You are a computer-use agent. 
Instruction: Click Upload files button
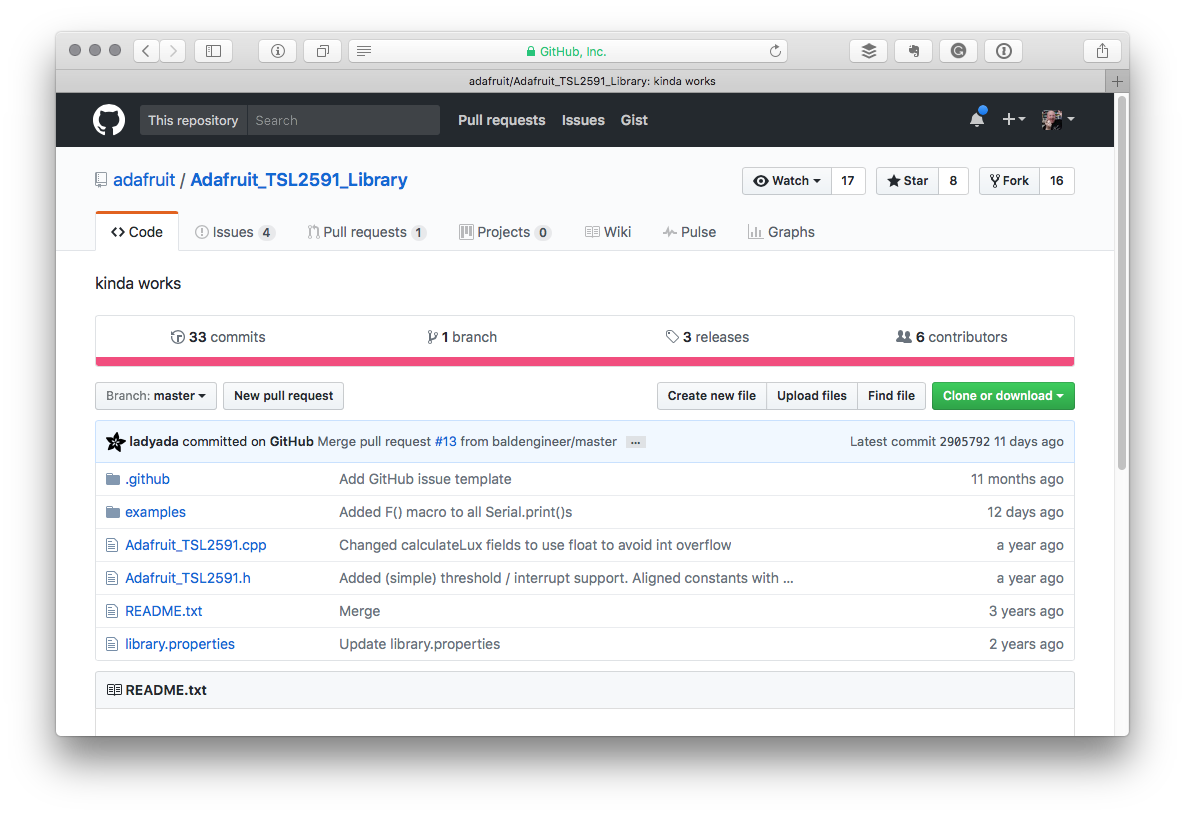812,396
